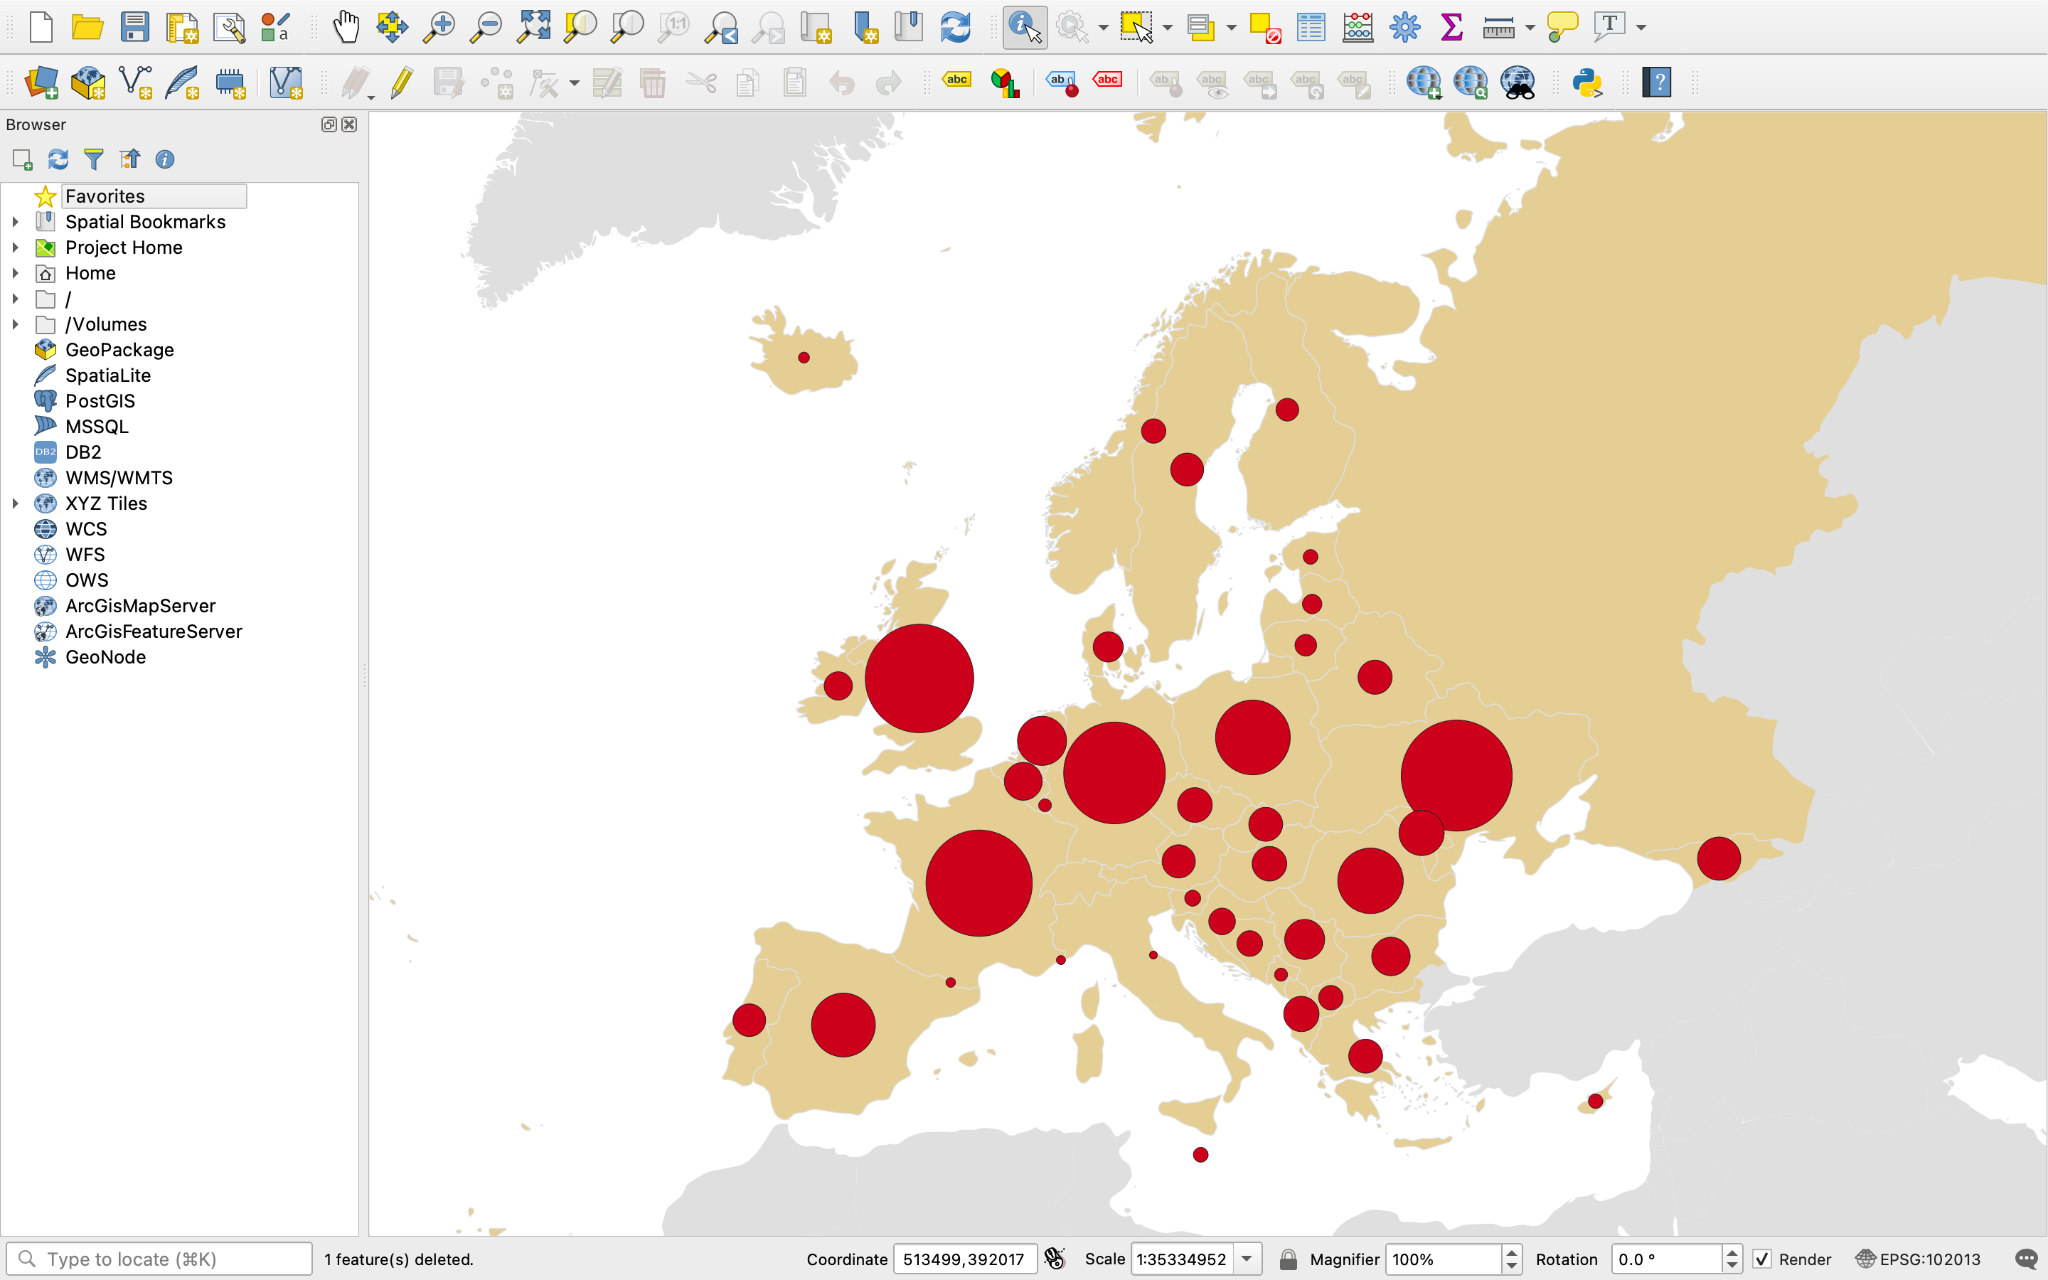Open the Data Source Manager
This screenshot has width=2048, height=1280.
41,82
